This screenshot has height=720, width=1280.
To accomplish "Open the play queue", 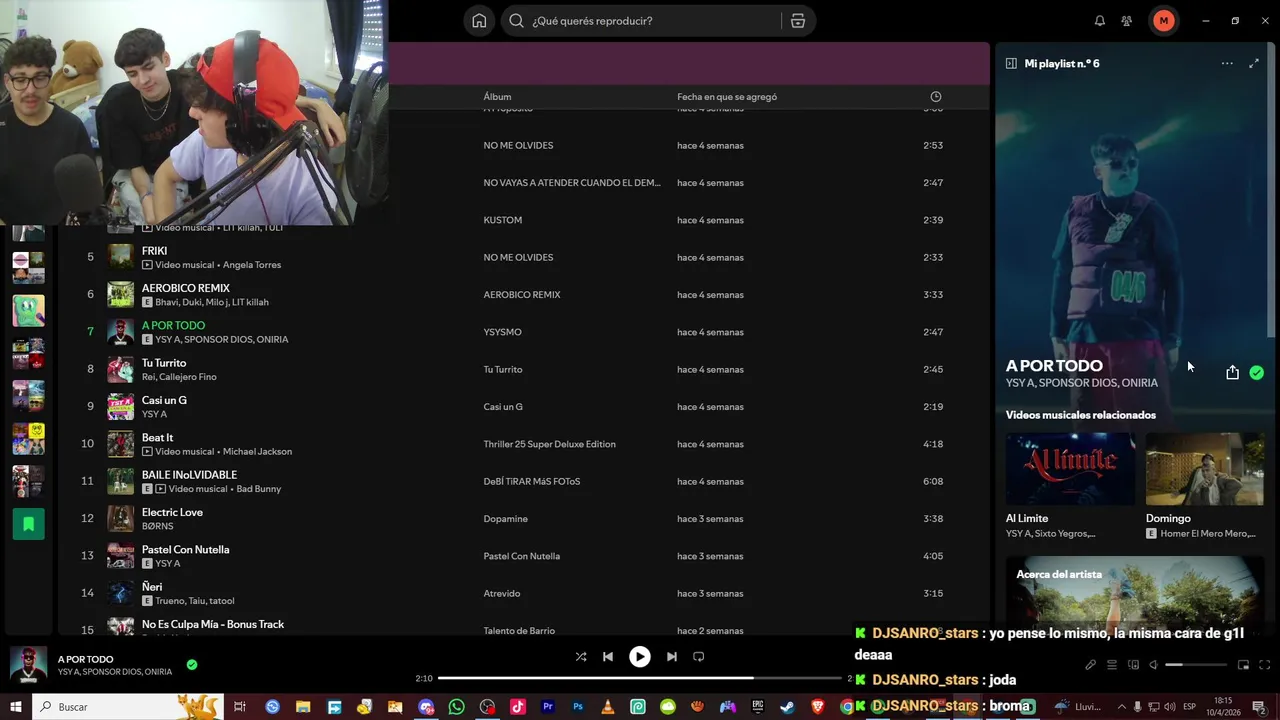I will point(1111,665).
